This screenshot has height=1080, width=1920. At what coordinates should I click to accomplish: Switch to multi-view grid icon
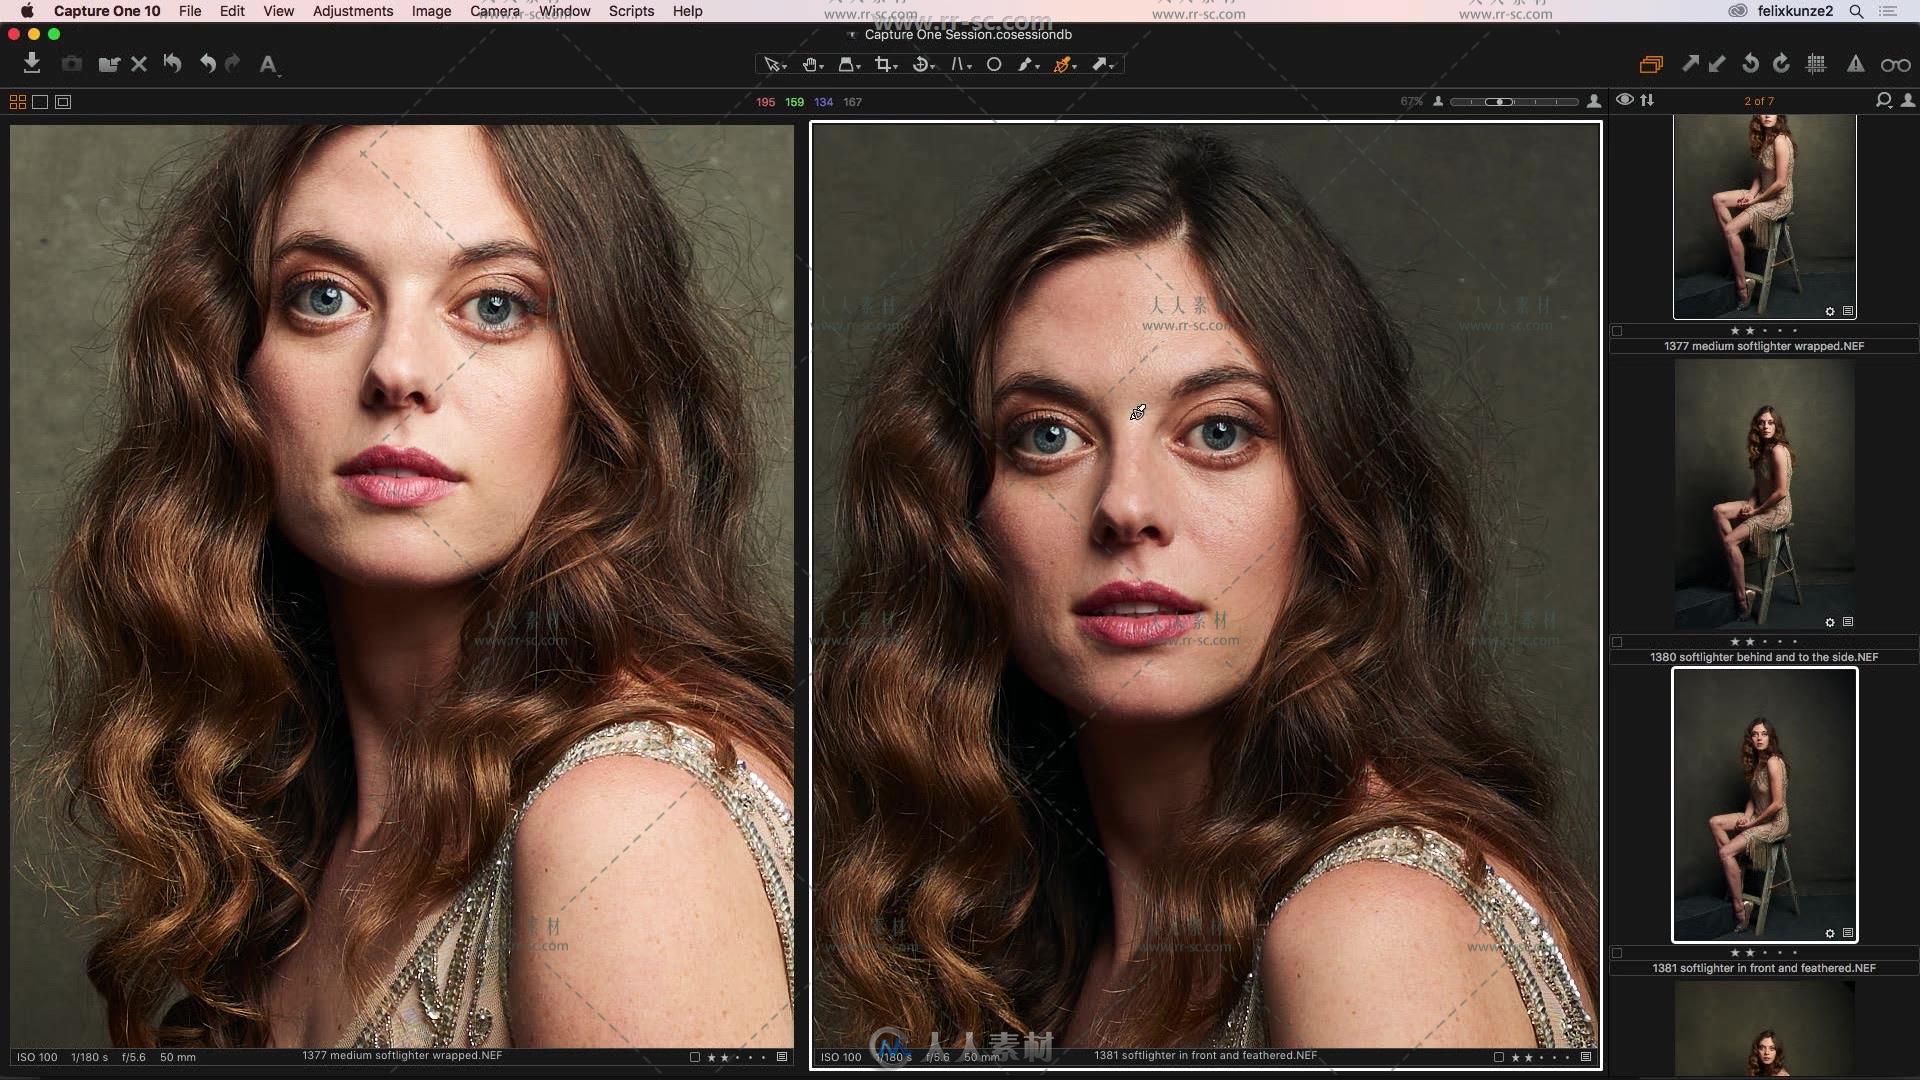pos(18,102)
